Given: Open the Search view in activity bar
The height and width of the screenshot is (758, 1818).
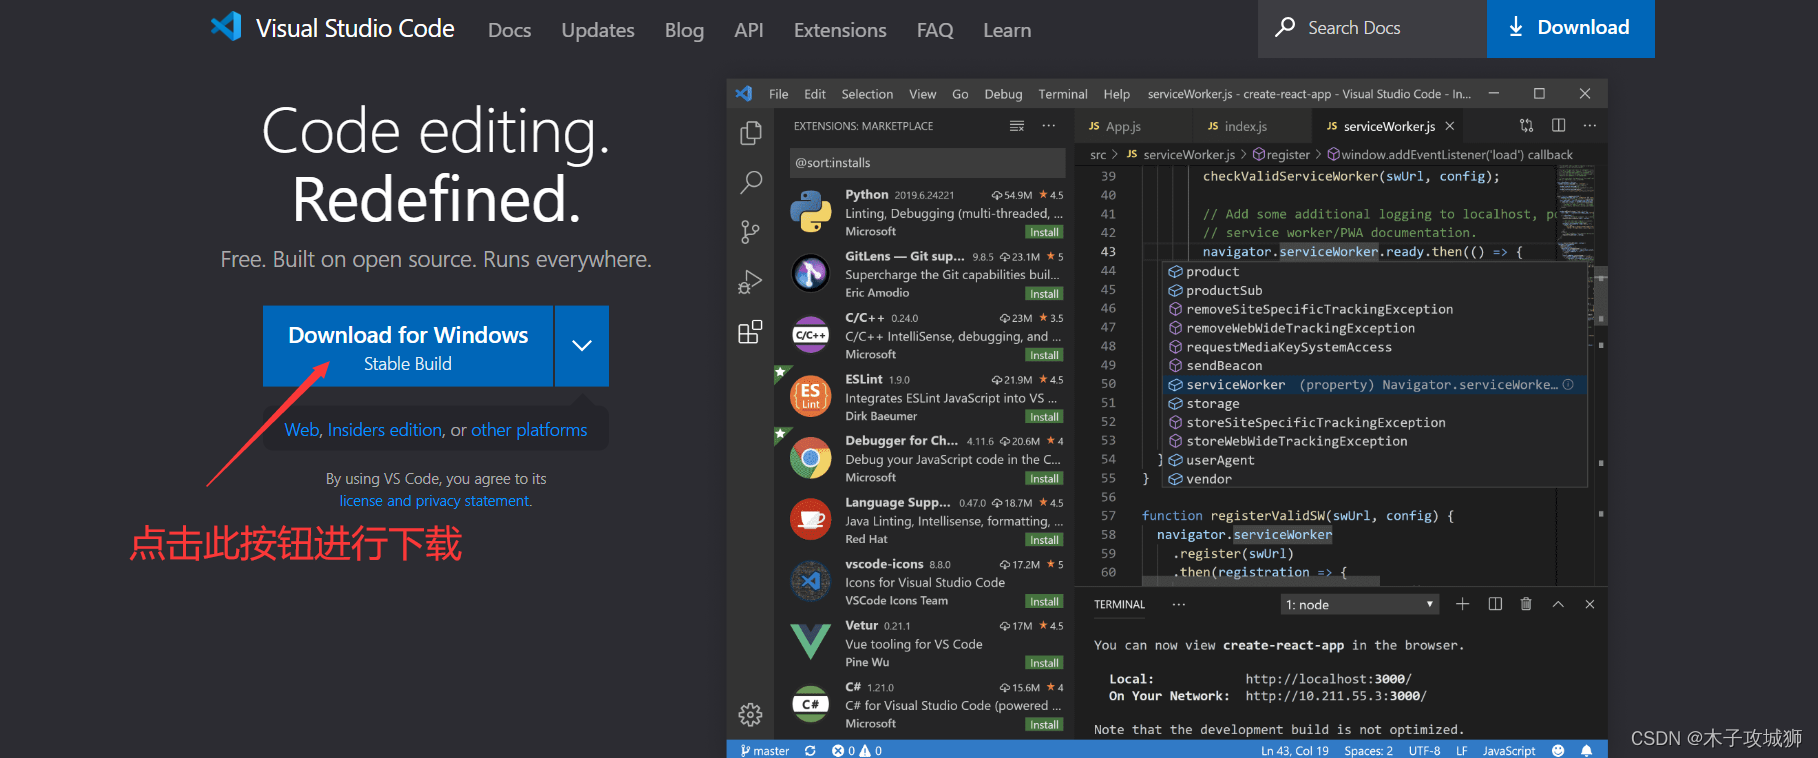Looking at the screenshot, I should pyautogui.click(x=750, y=182).
